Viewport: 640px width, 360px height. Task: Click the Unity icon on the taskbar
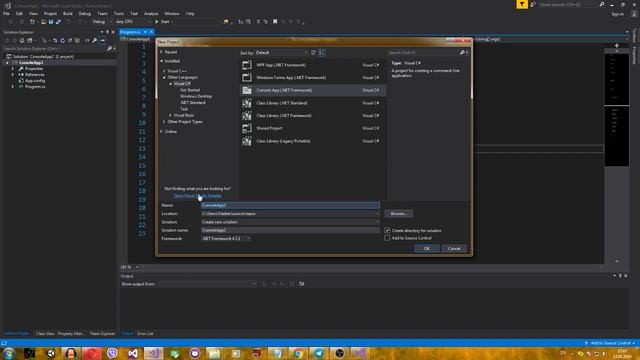pyautogui.click(x=51, y=353)
